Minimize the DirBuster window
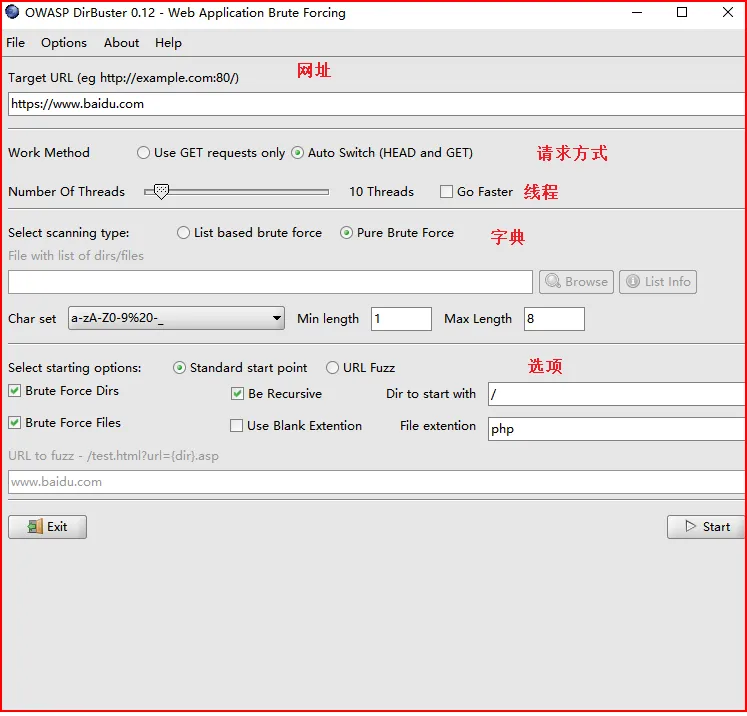The height and width of the screenshot is (716, 747). [x=637, y=12]
